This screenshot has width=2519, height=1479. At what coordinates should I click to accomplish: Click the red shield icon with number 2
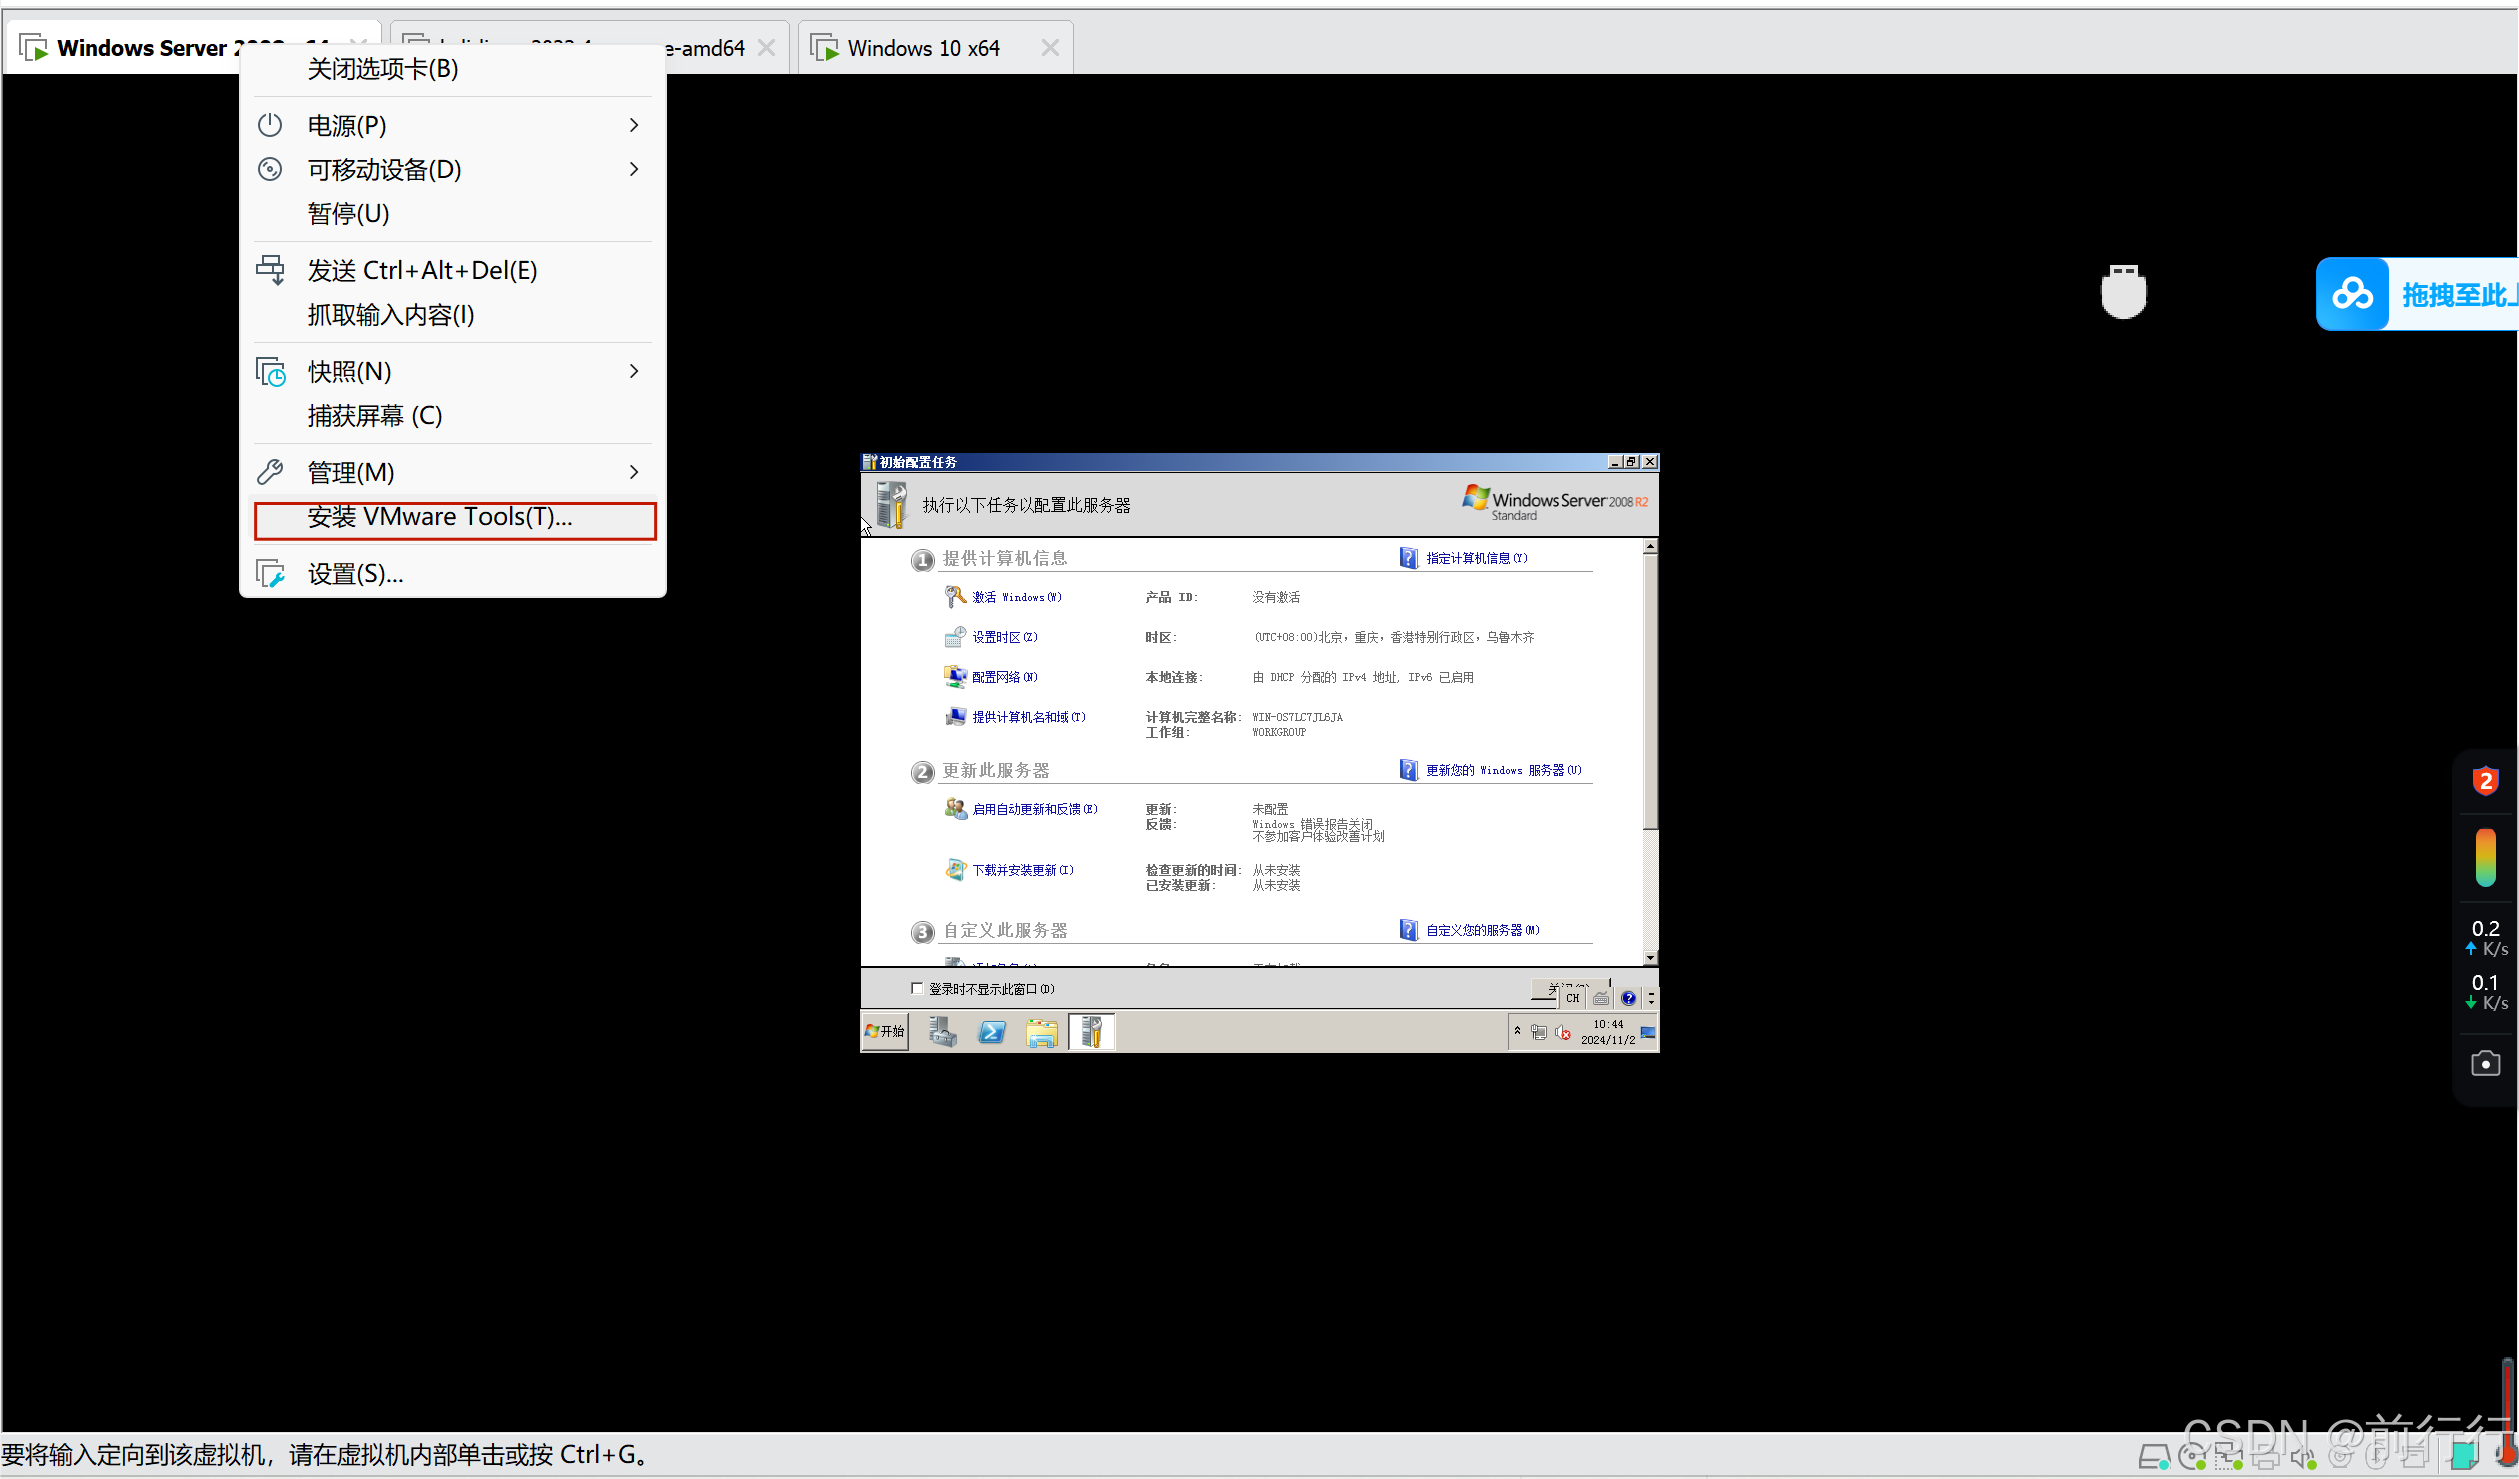(x=2485, y=781)
